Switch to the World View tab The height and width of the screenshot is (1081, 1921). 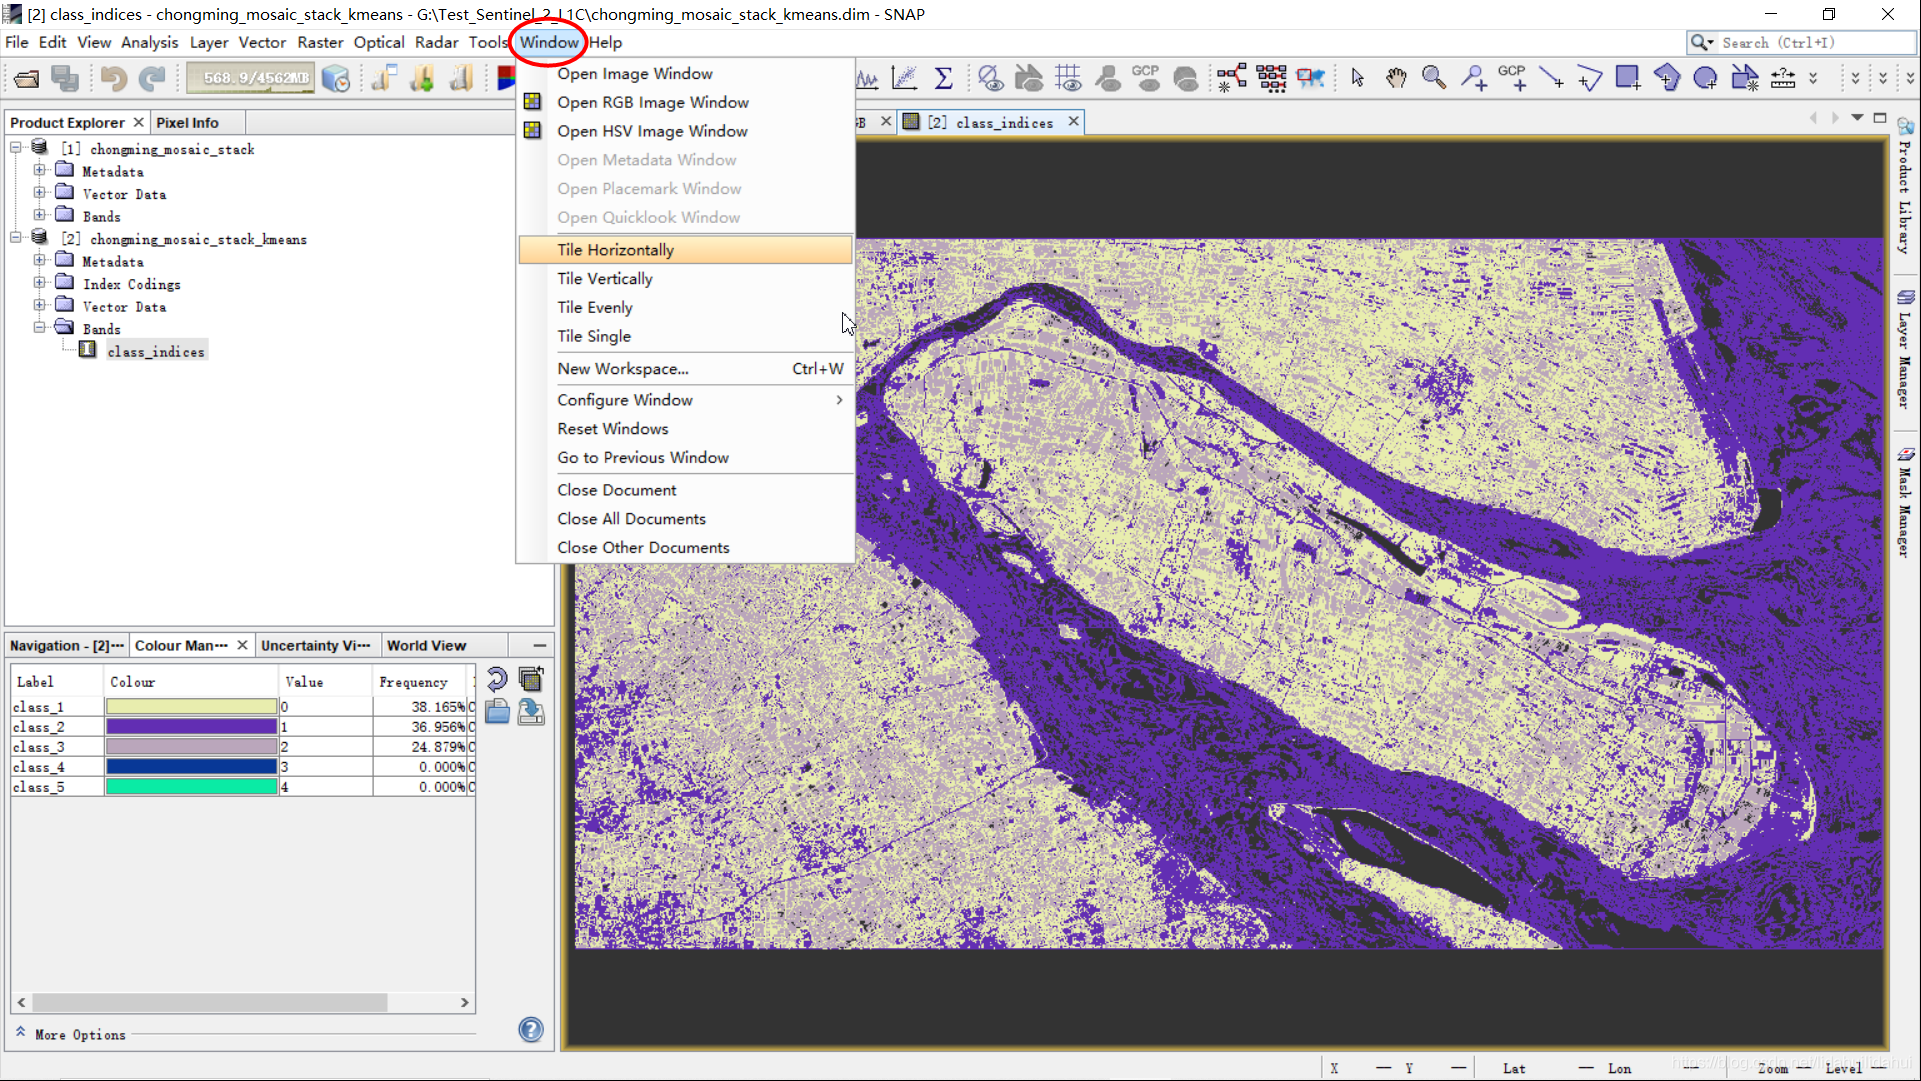(427, 645)
